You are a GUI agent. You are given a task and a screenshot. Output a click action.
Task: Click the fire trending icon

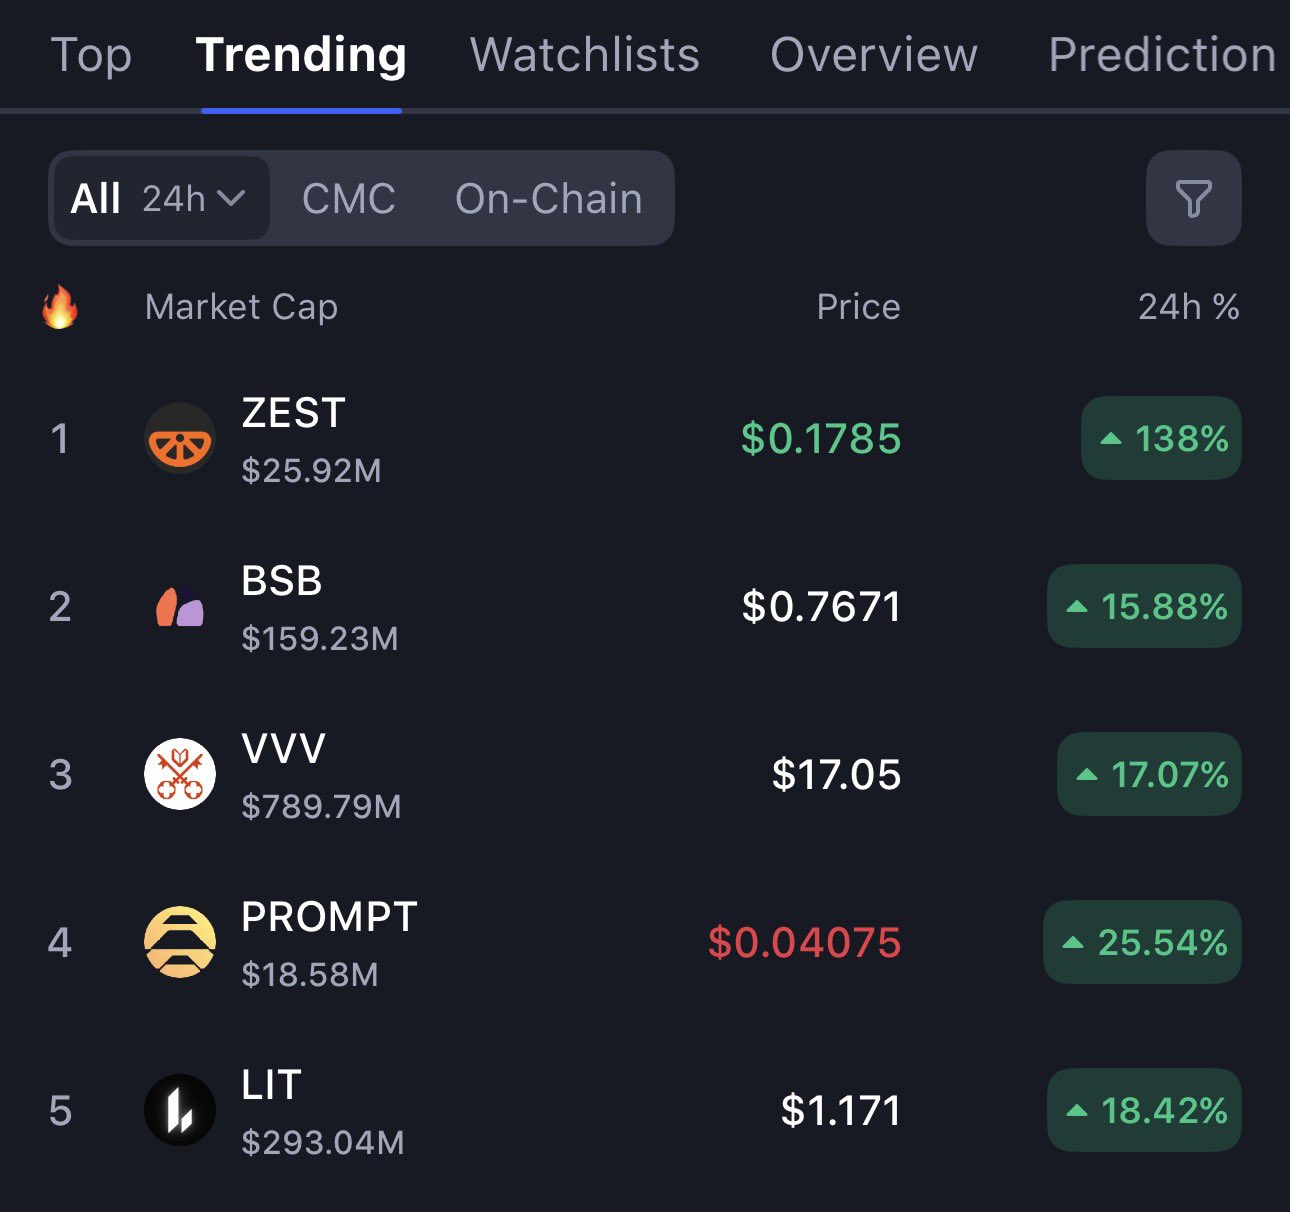tap(60, 307)
